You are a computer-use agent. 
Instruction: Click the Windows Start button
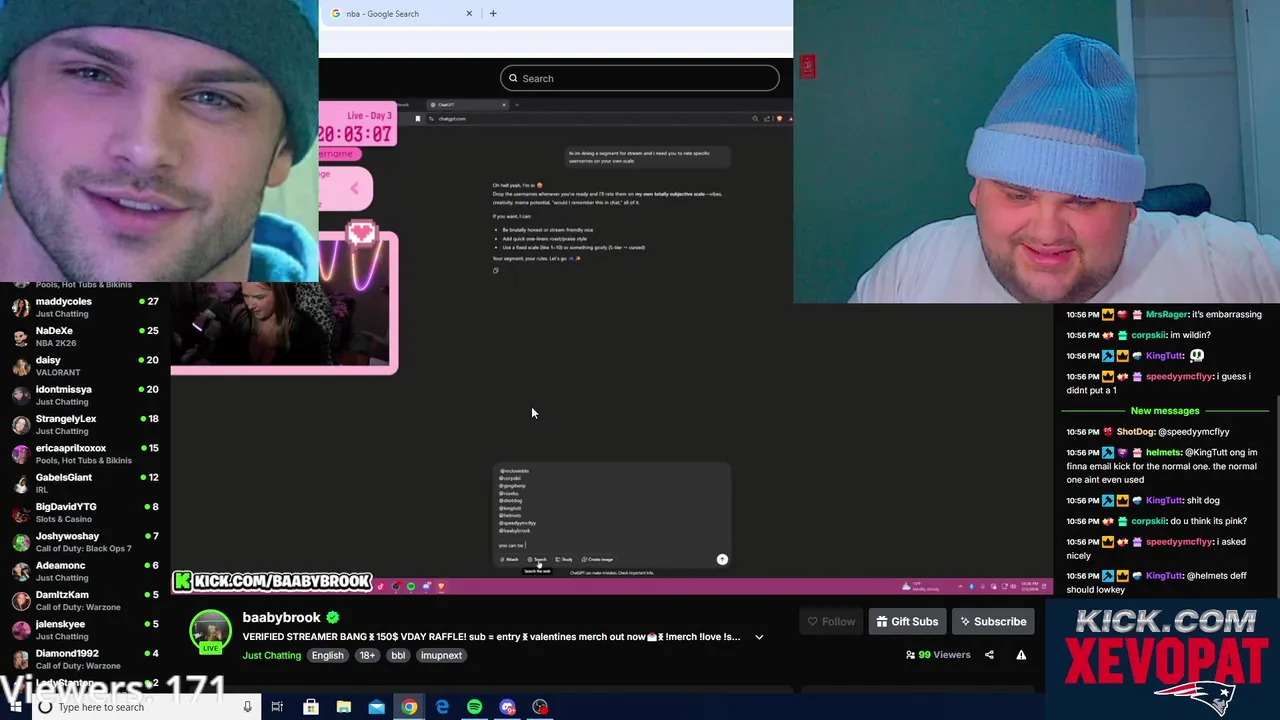15,707
